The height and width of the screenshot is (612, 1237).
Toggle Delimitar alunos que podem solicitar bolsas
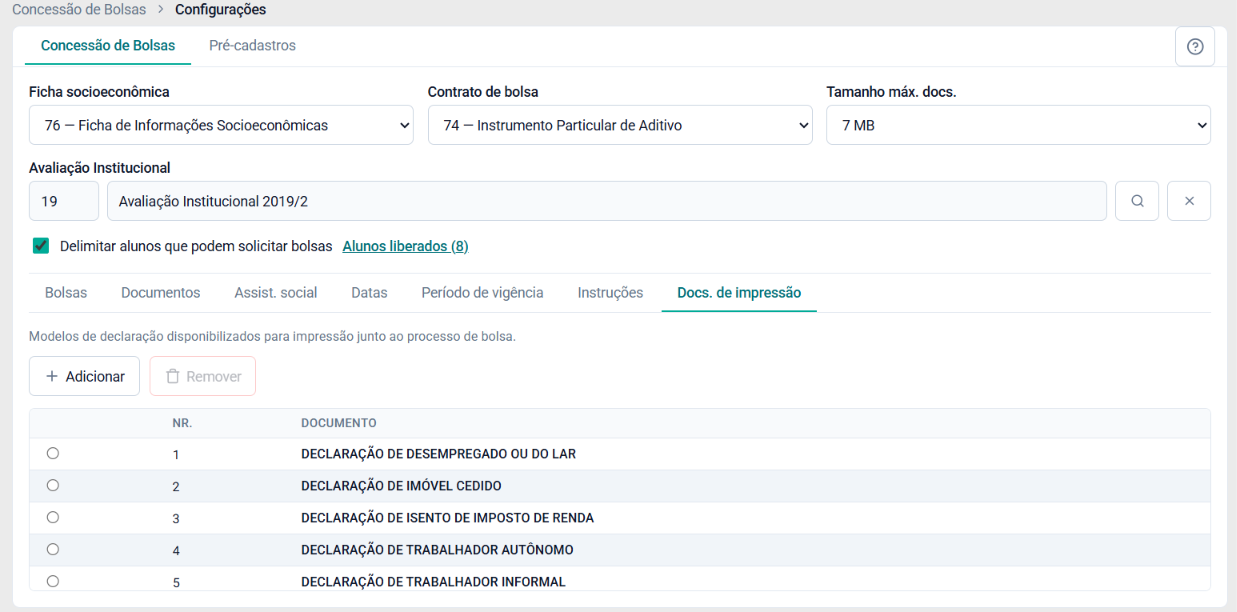tap(41, 246)
